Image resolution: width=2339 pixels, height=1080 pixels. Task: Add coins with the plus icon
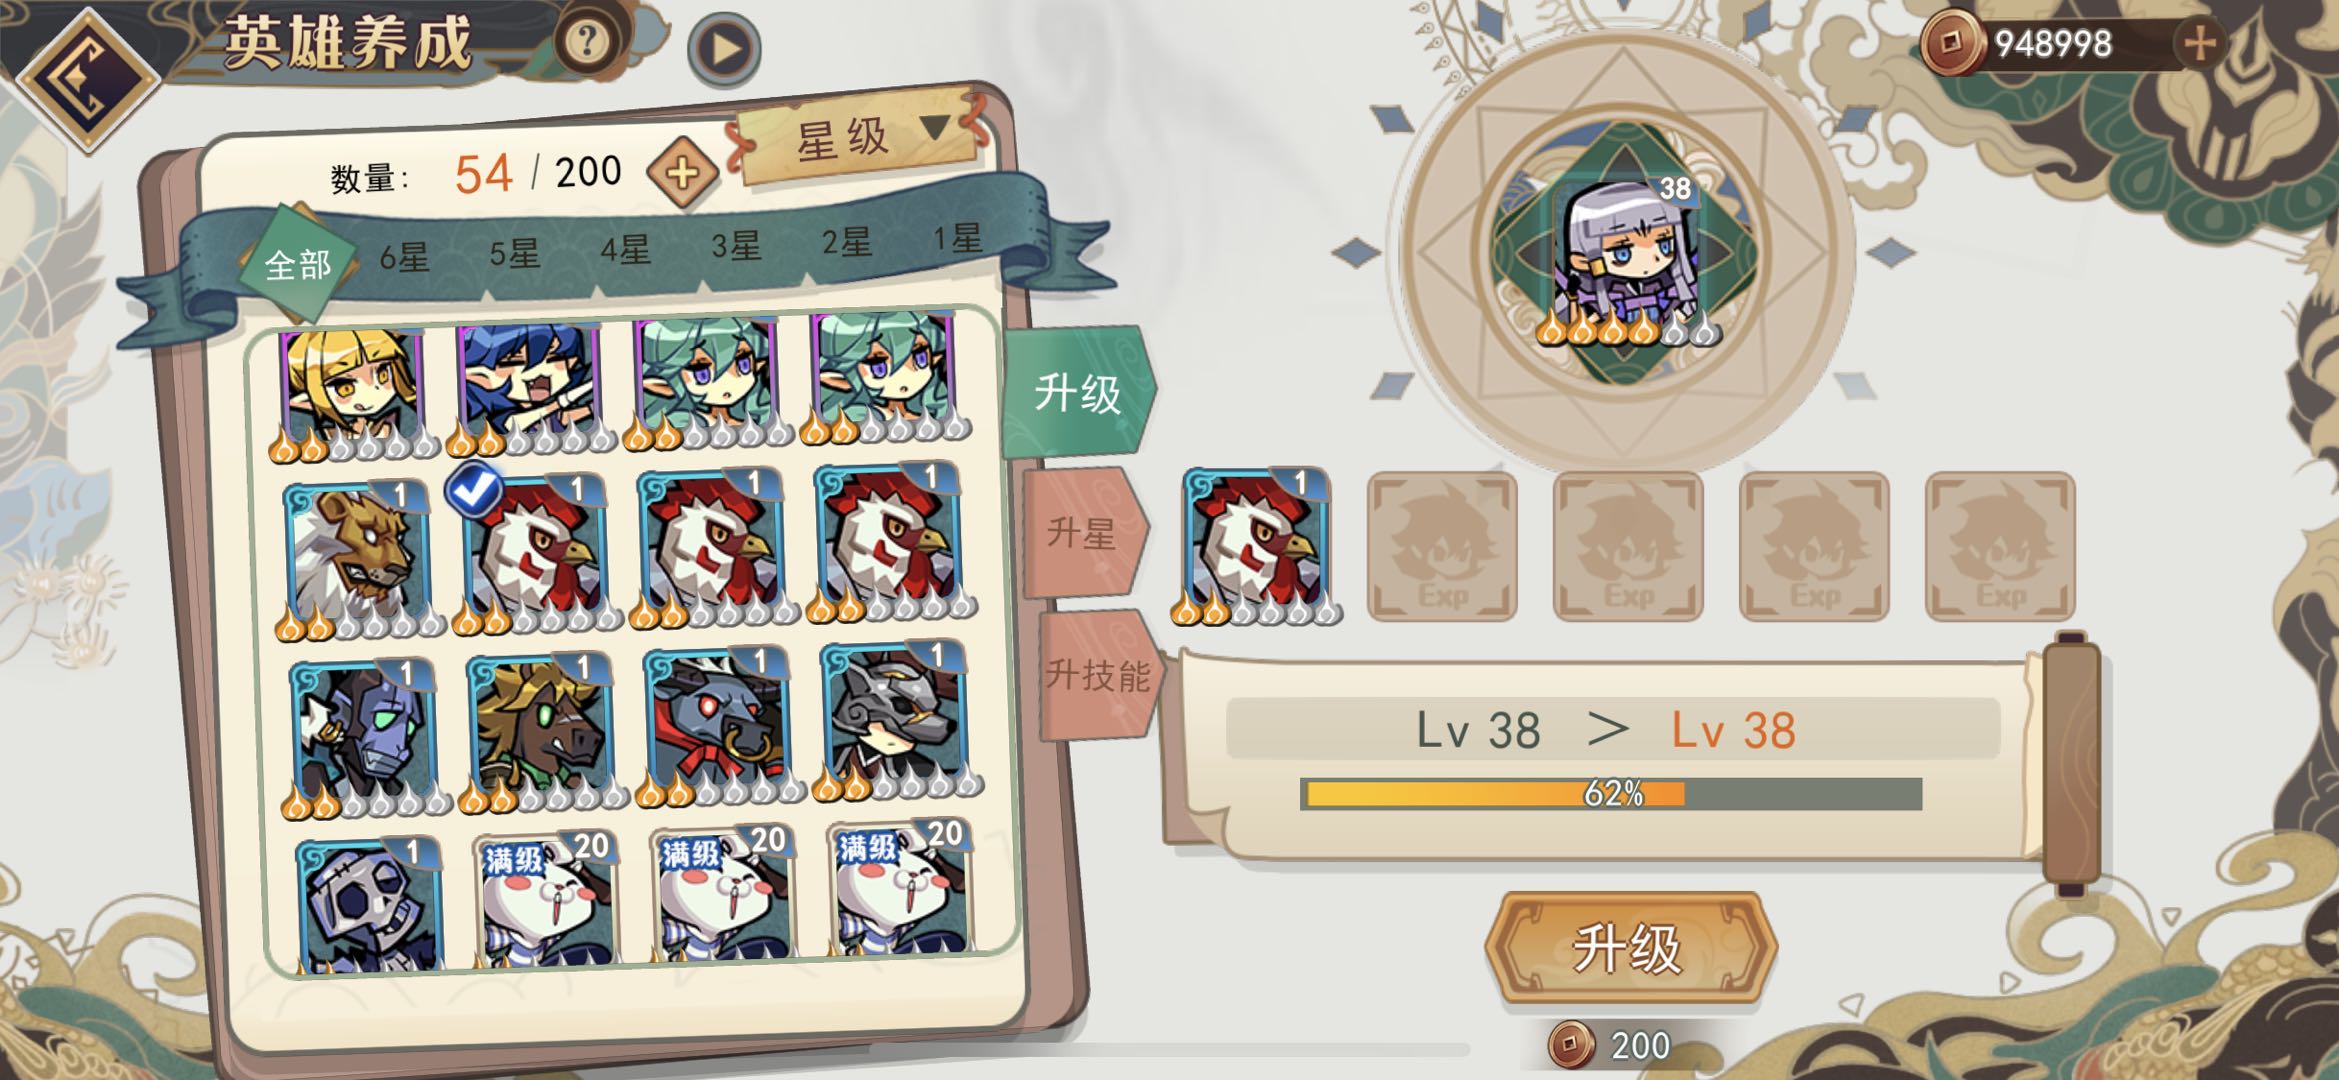pos(2200,43)
